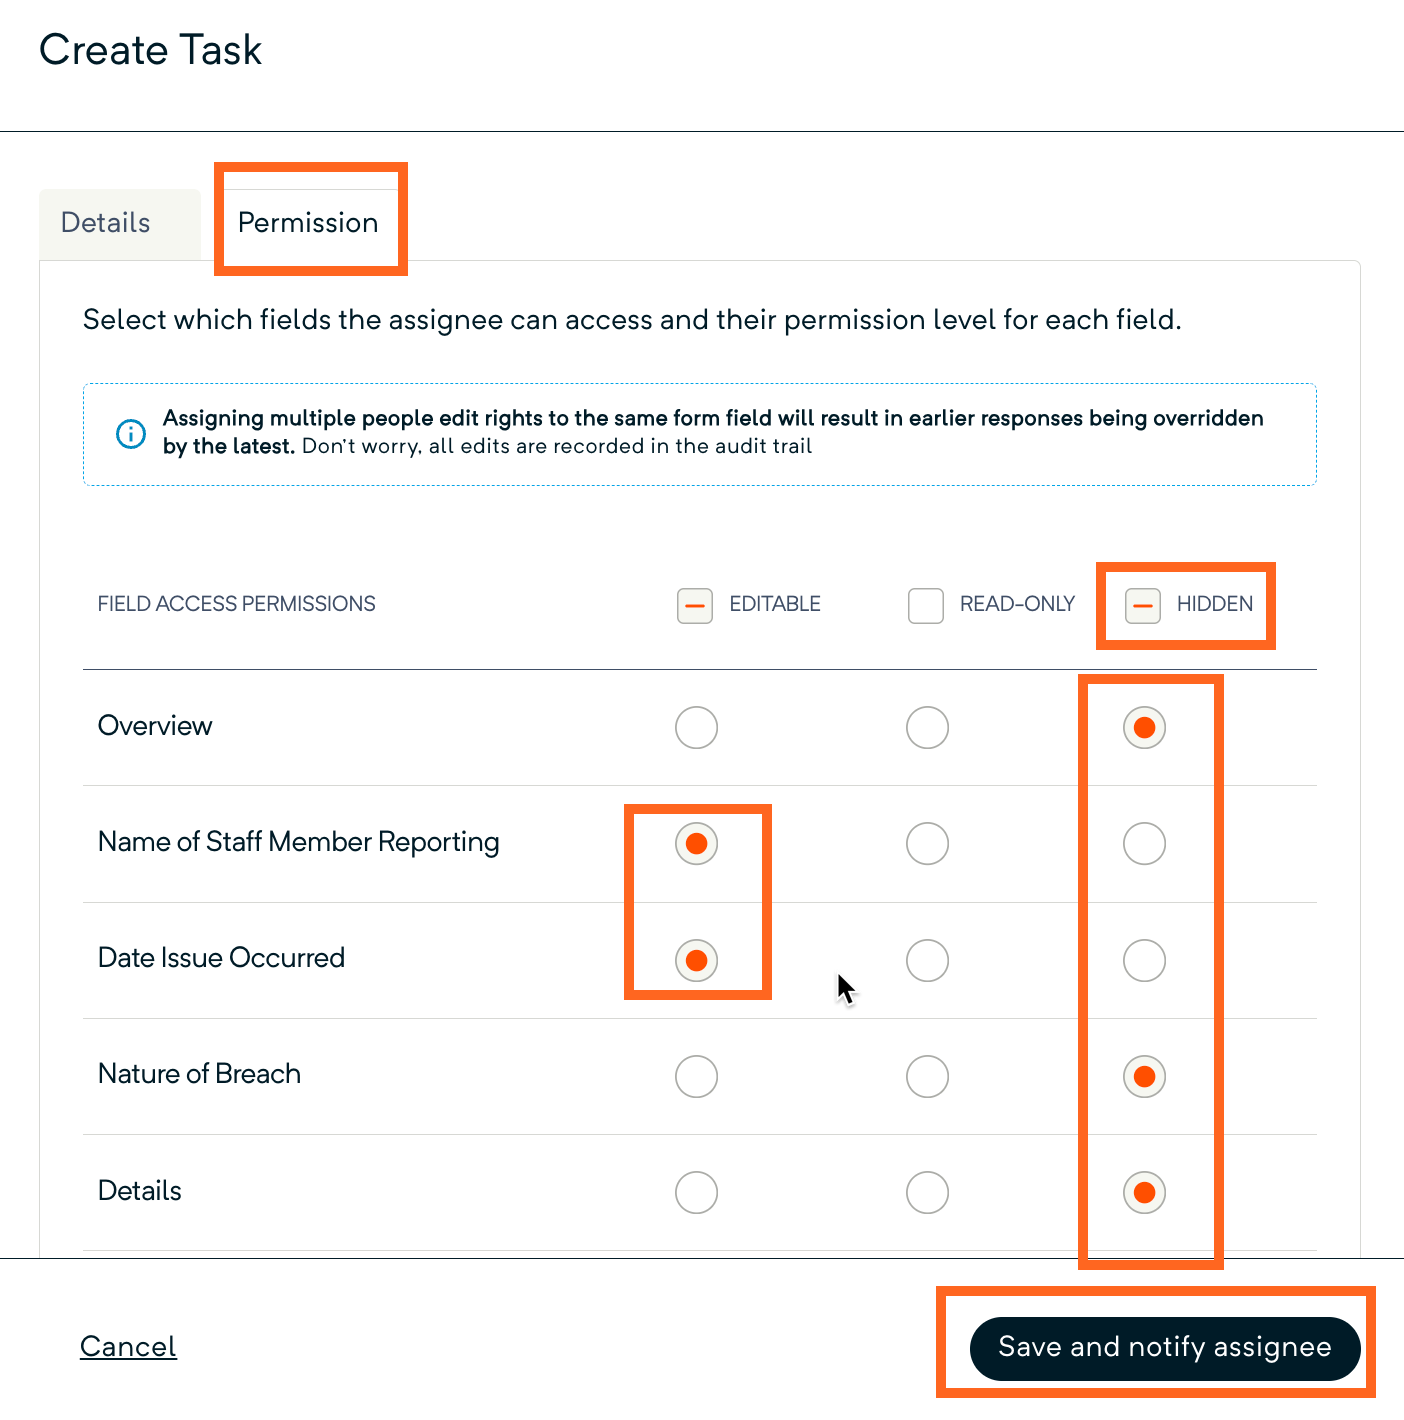Toggle the EDITABLE column header checkbox
Viewport: 1404px width, 1420px height.
coord(695,605)
